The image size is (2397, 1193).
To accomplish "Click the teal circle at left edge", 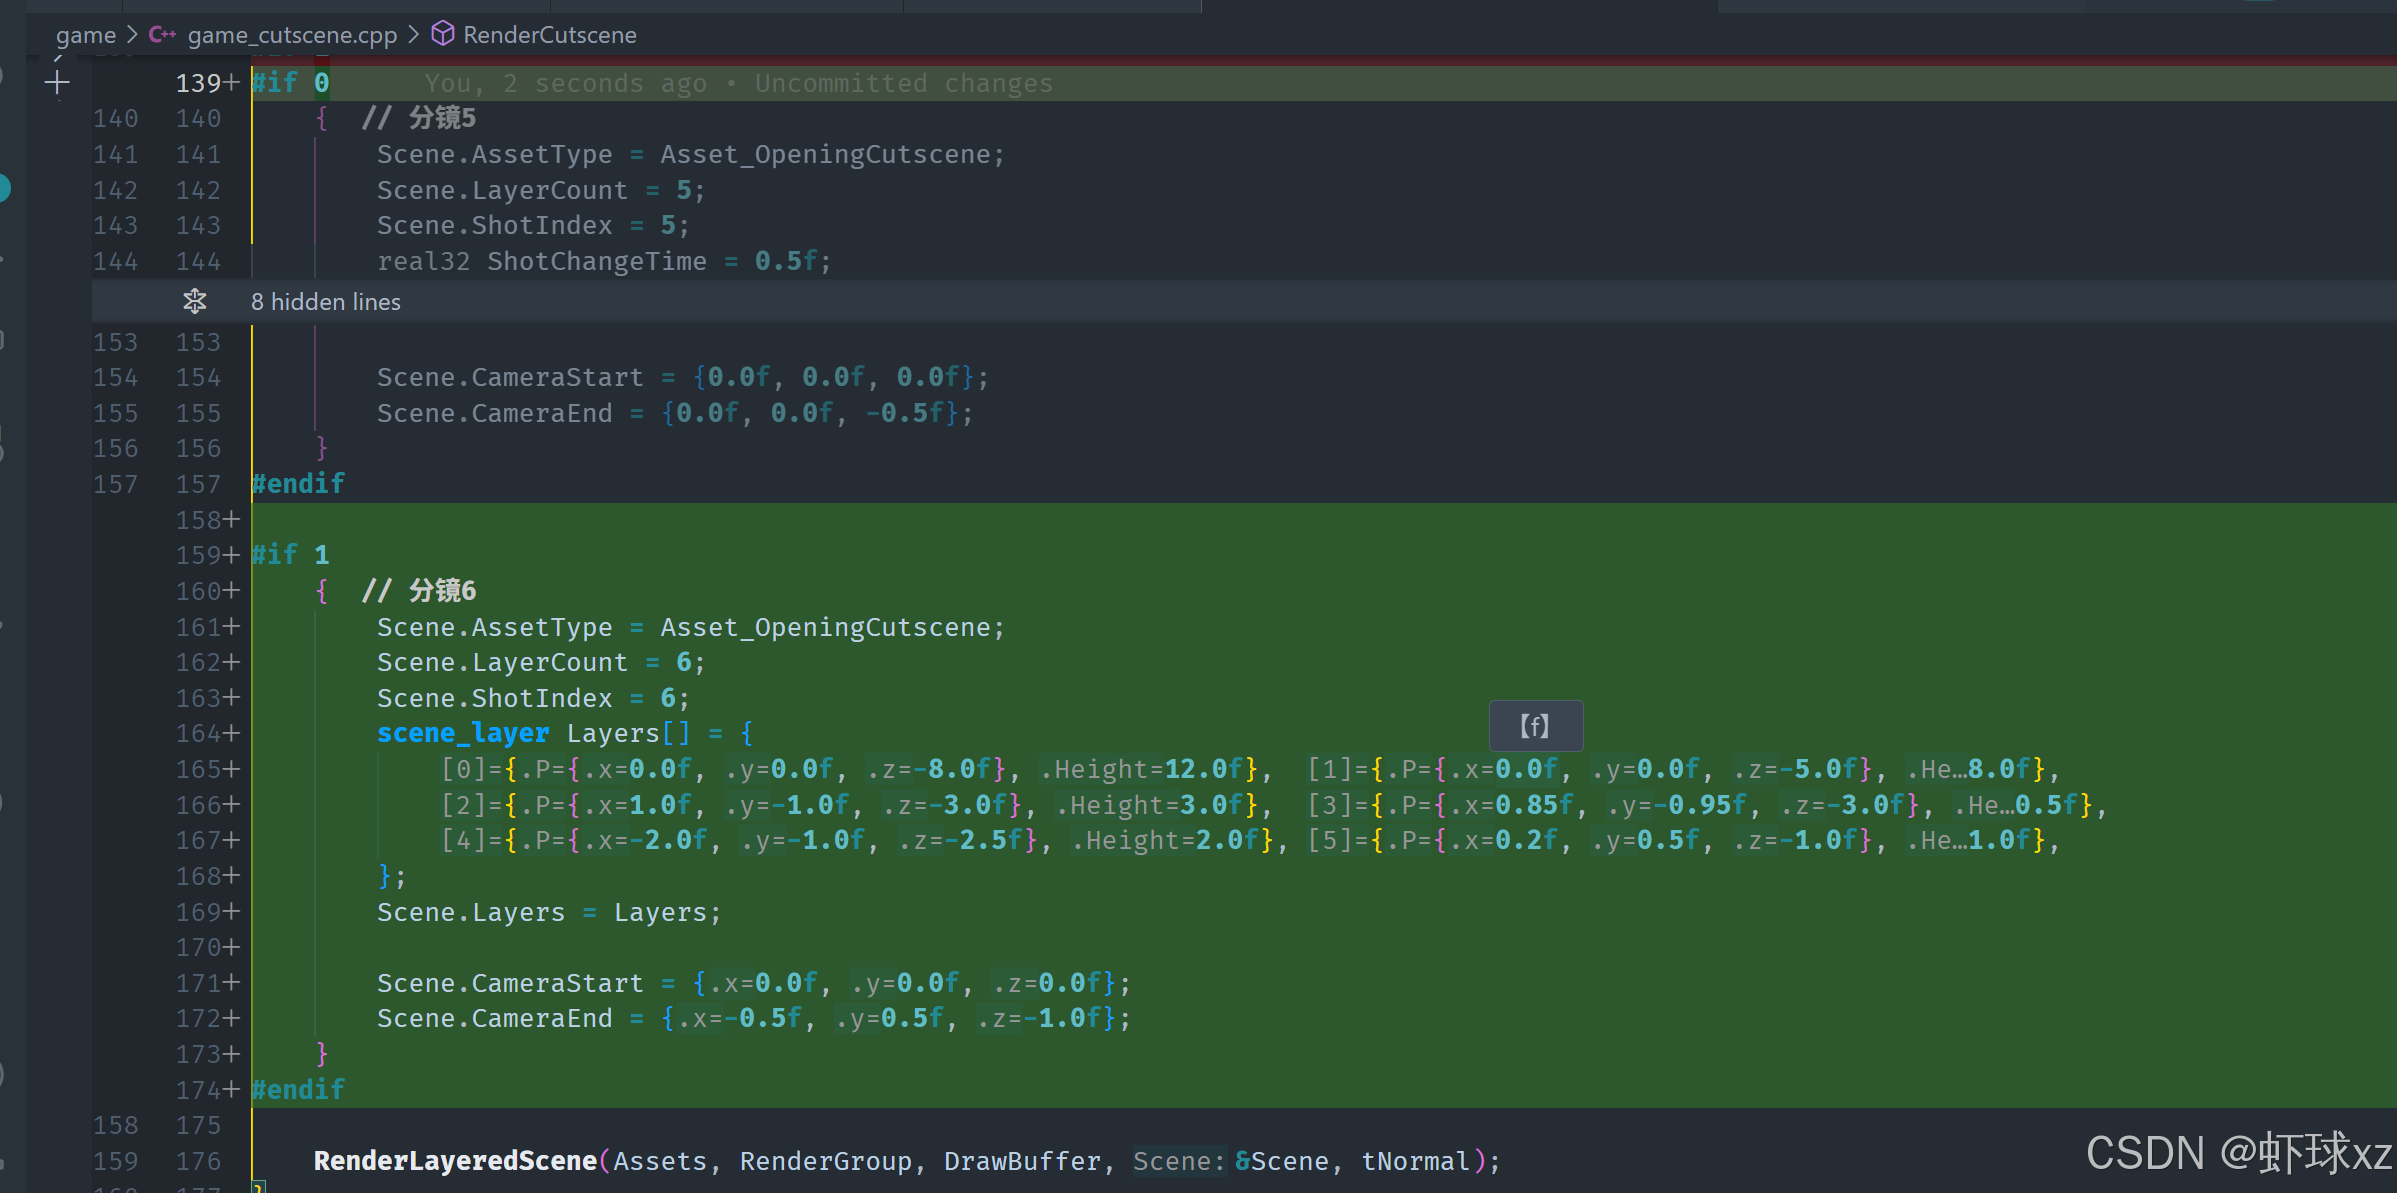I will (x=3, y=188).
